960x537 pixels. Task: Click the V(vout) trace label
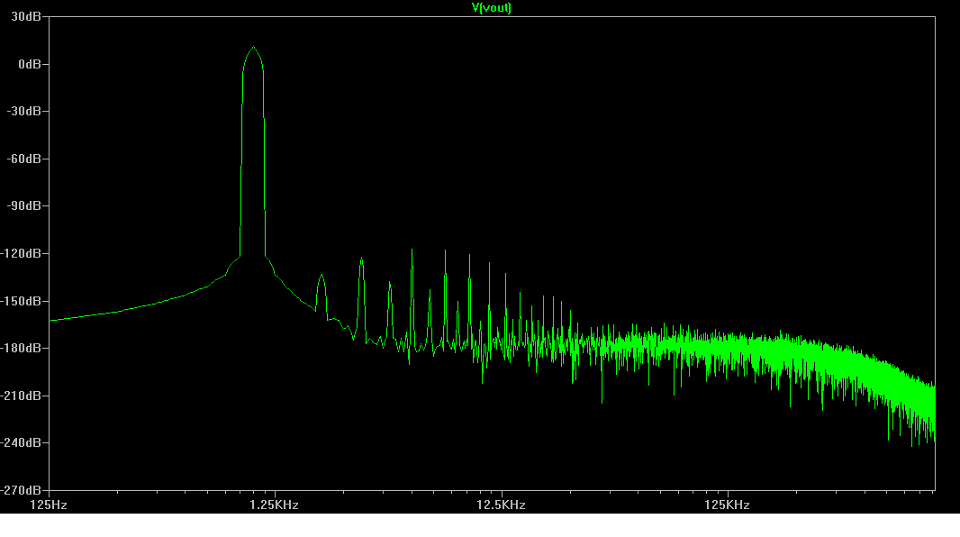click(491, 8)
